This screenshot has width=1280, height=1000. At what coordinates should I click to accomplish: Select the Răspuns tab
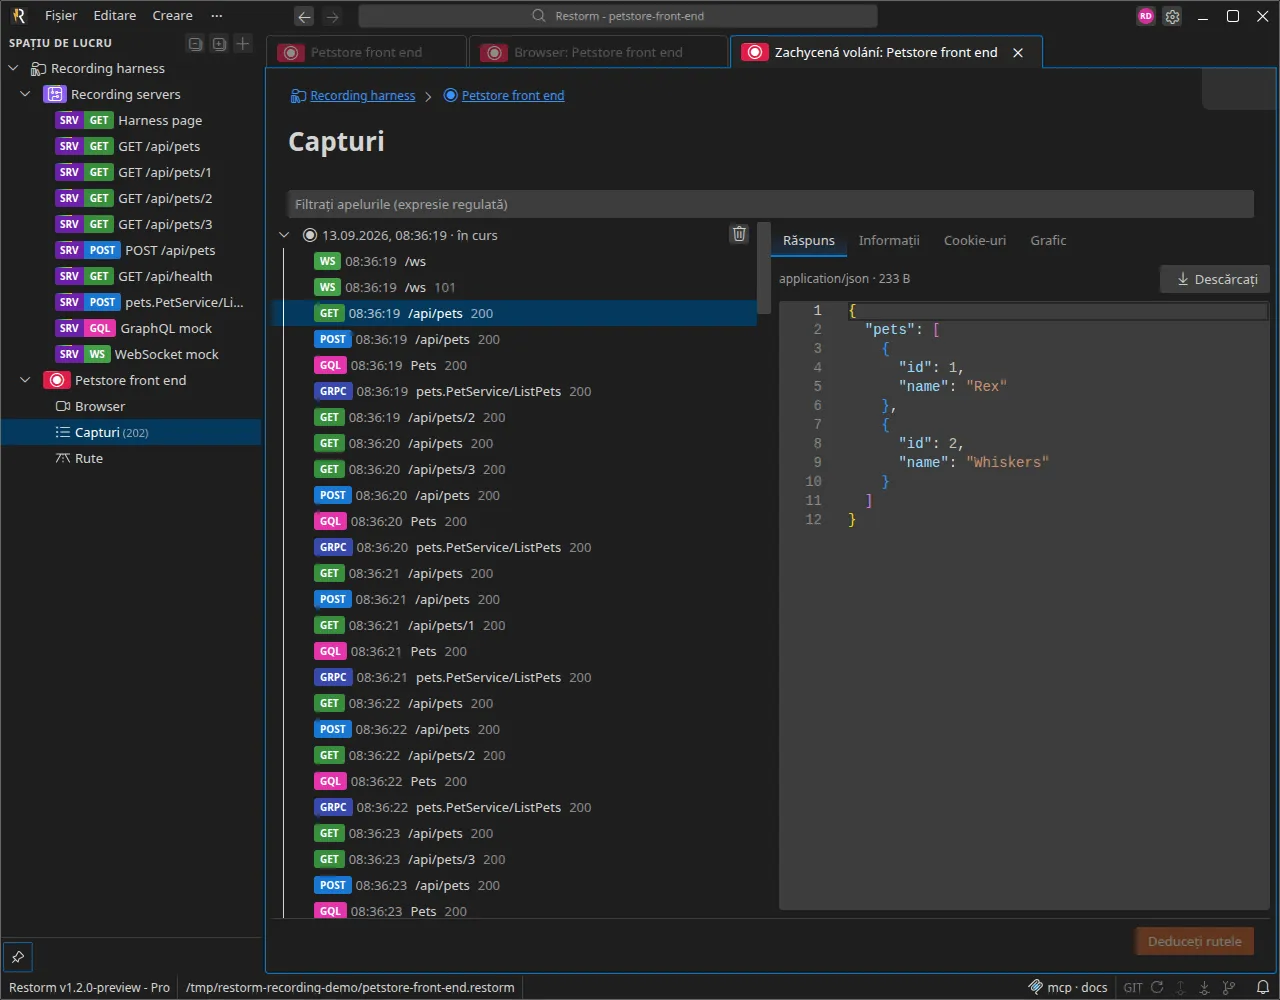point(809,241)
